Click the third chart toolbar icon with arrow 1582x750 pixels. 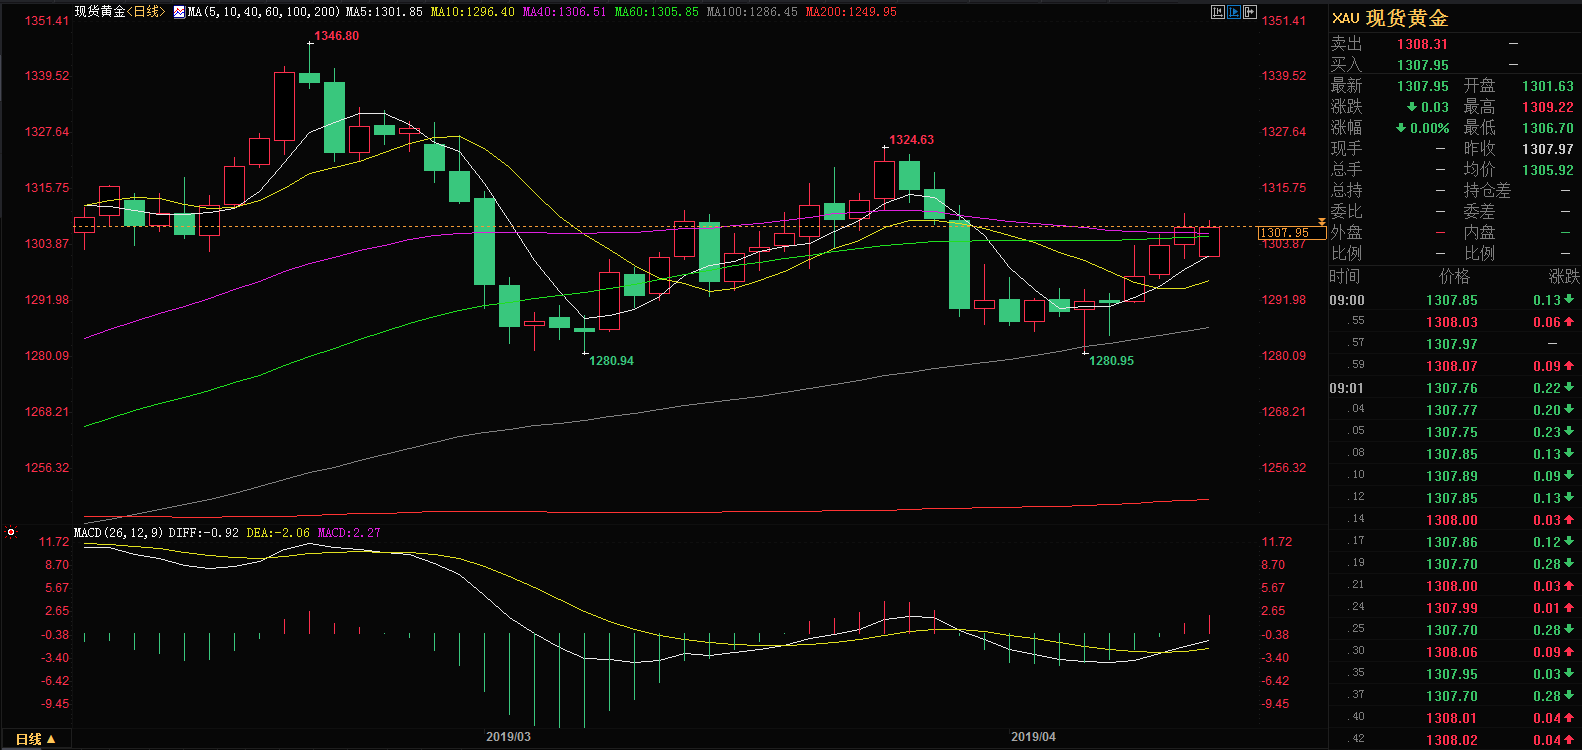click(1250, 12)
